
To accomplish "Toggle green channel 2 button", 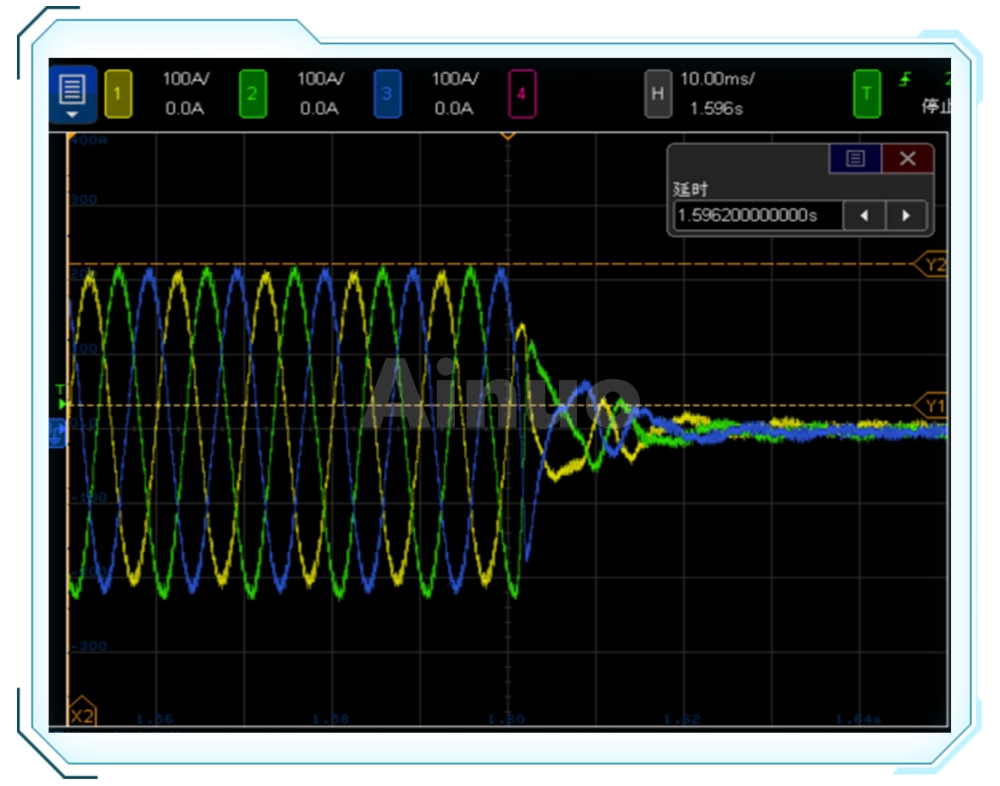I will pyautogui.click(x=252, y=95).
